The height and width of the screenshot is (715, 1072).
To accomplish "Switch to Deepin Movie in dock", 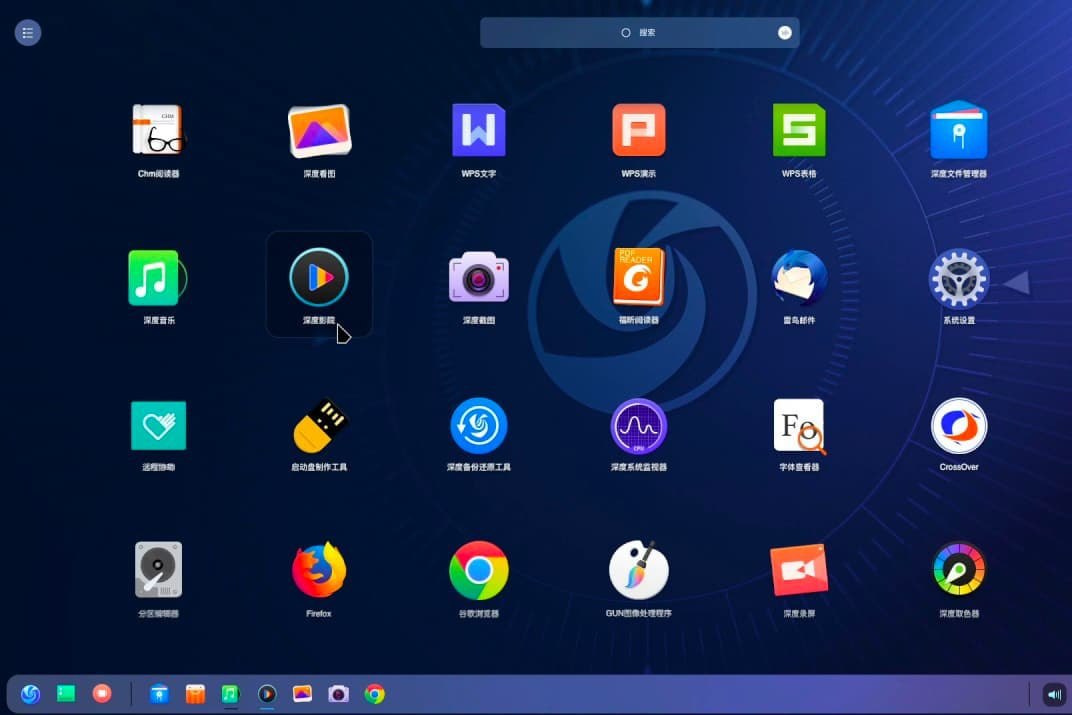I will [x=267, y=694].
